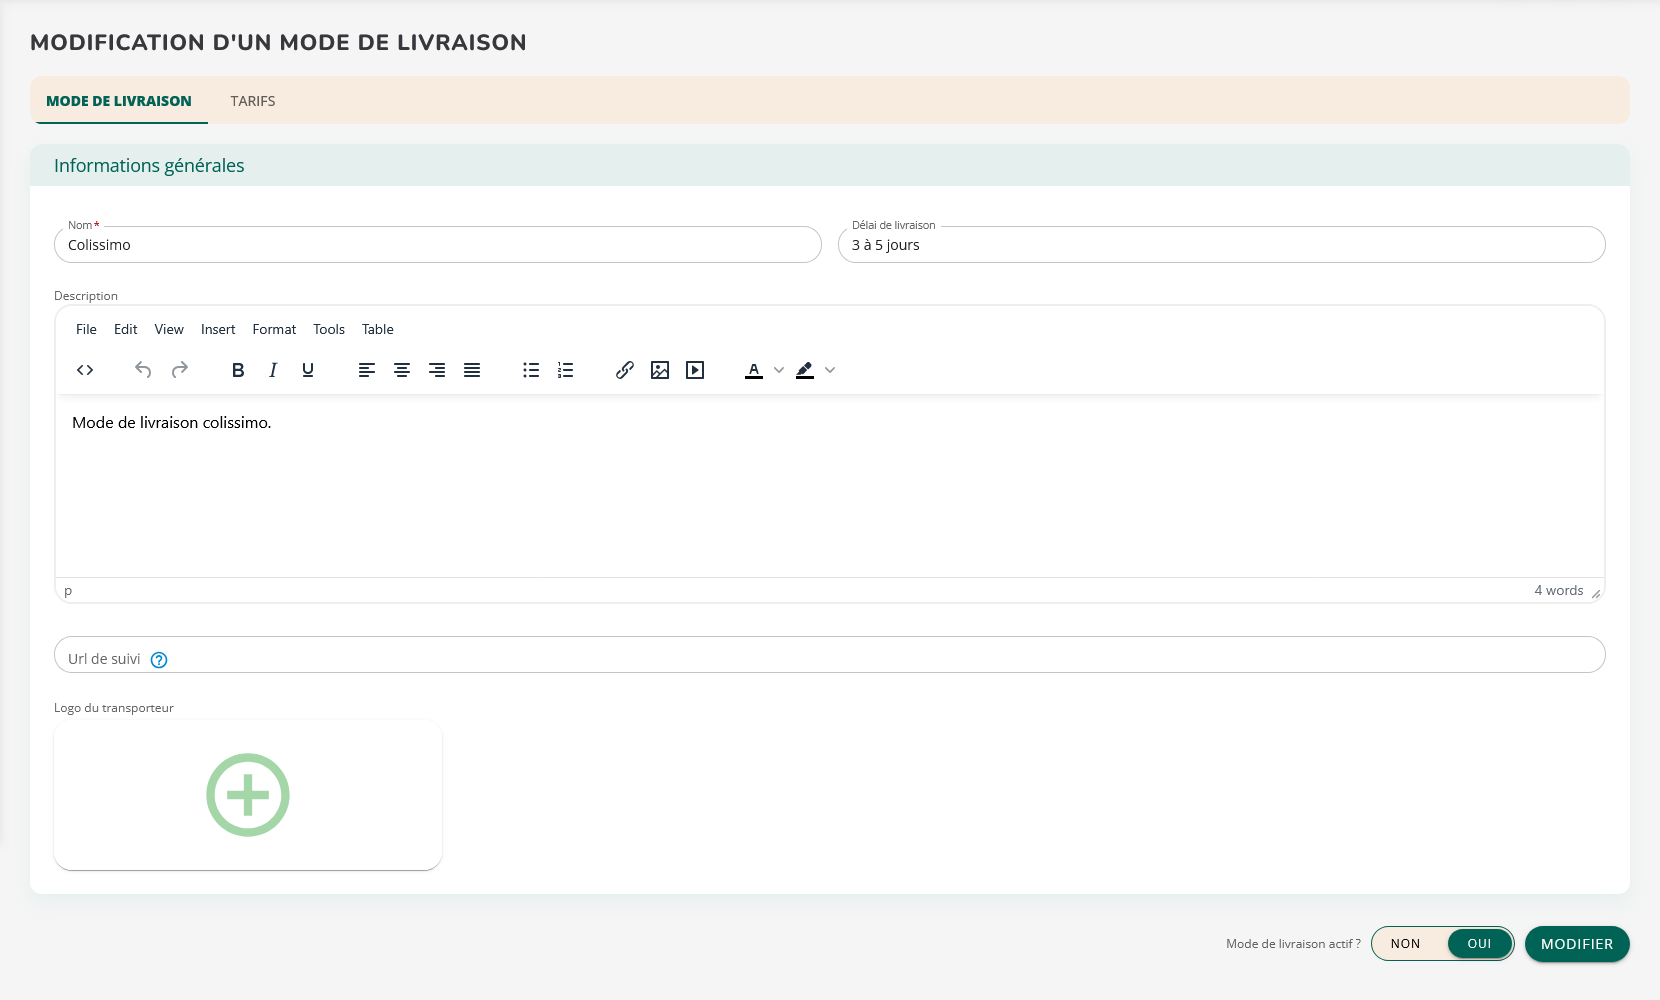The image size is (1660, 1000).
Task: Apply the text color swatch
Action: 754,370
